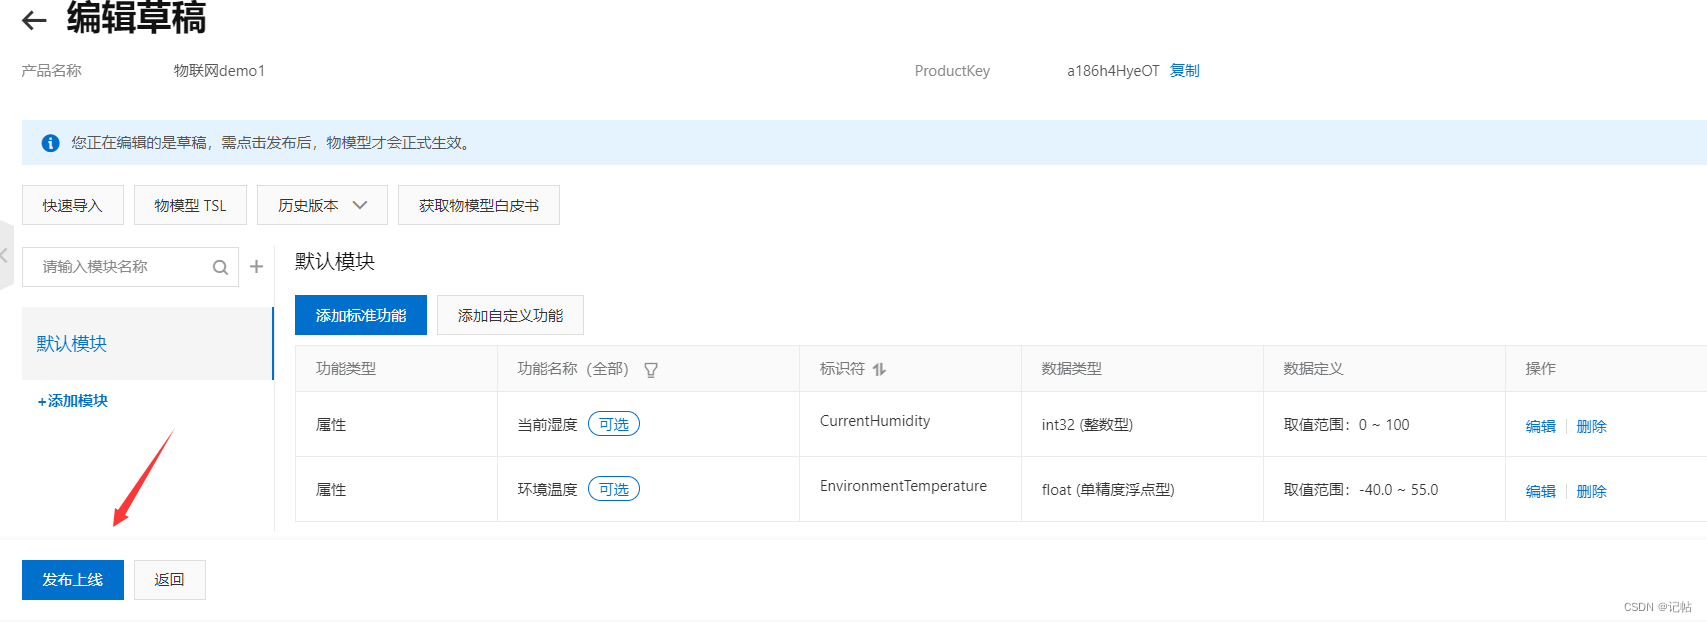Focus the 请输入模块名称 search field
The width and height of the screenshot is (1707, 622).
pyautogui.click(x=120, y=267)
